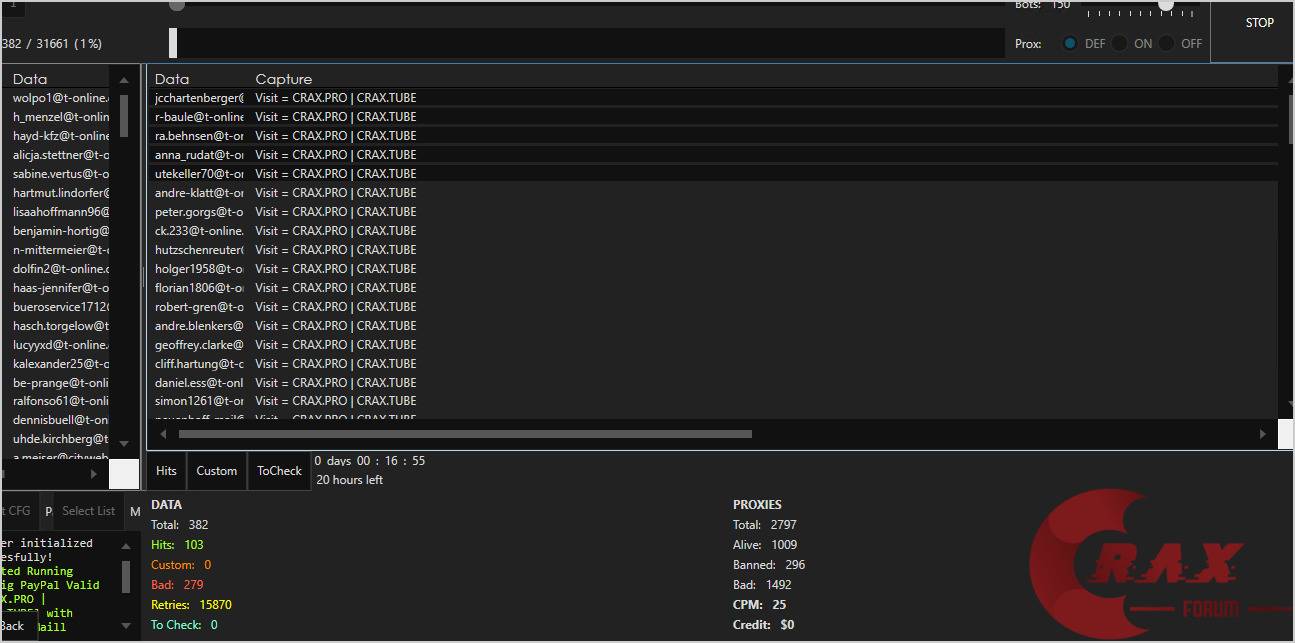Click the STOP button
1295x643 pixels.
1259,23
